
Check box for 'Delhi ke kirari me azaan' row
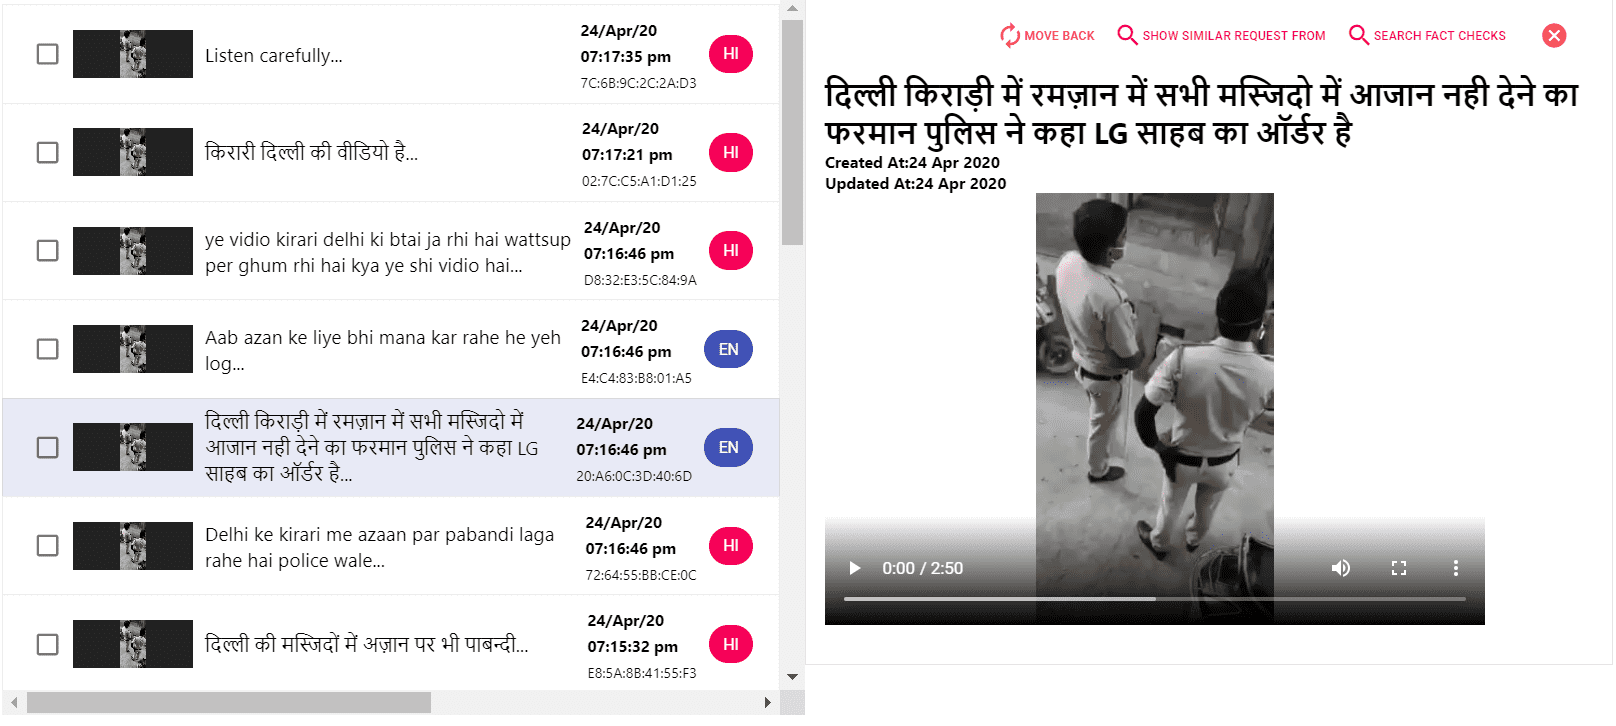point(47,545)
